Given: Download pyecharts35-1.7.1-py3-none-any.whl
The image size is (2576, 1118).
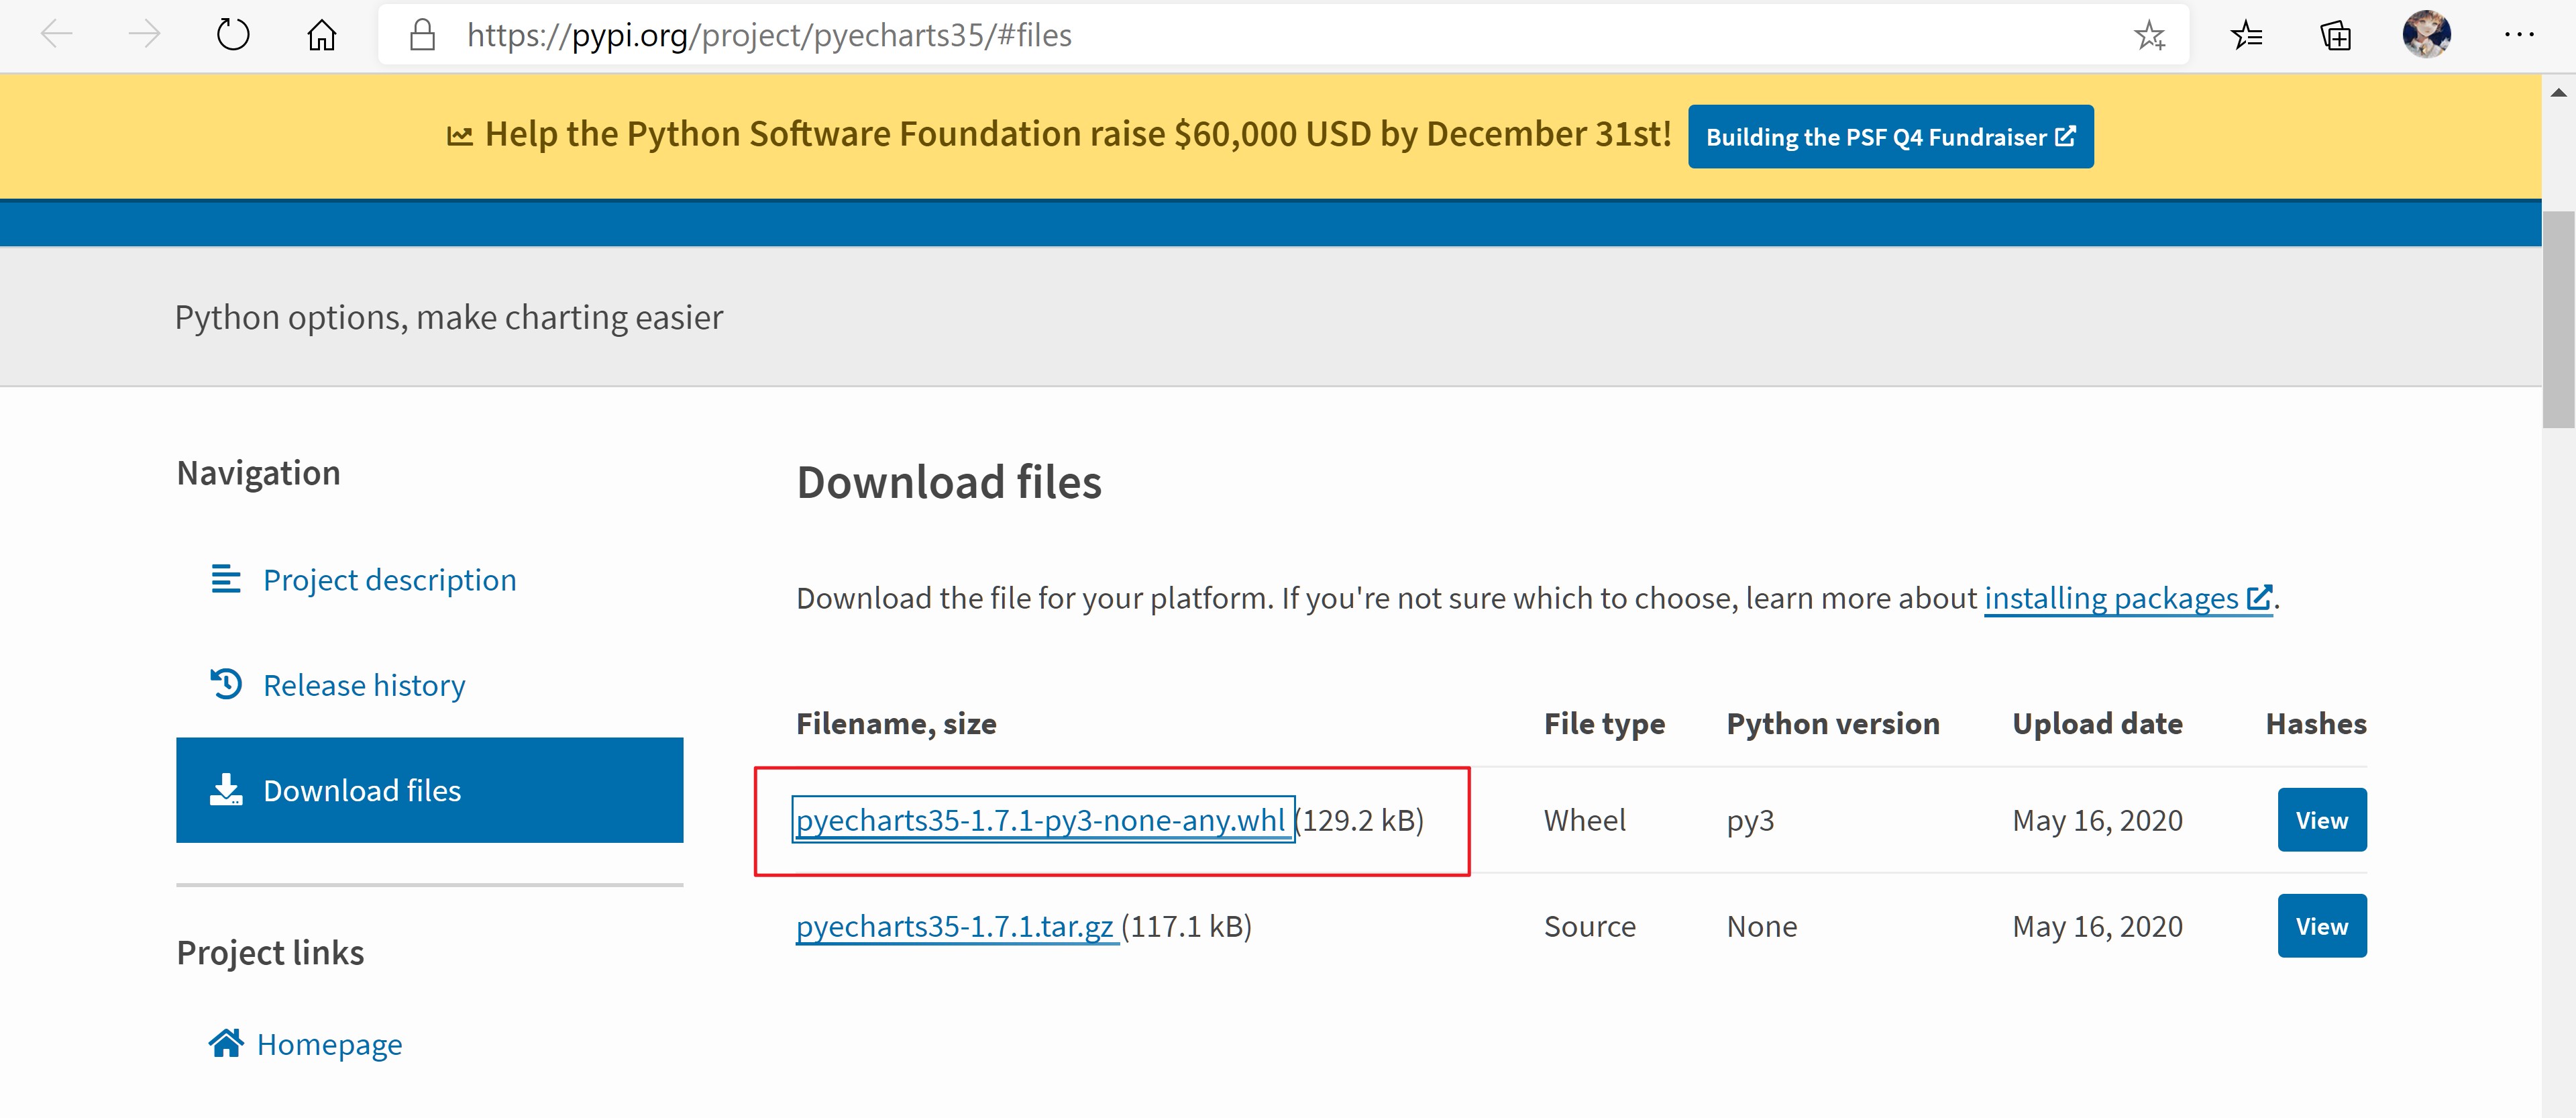Looking at the screenshot, I should click(1040, 820).
